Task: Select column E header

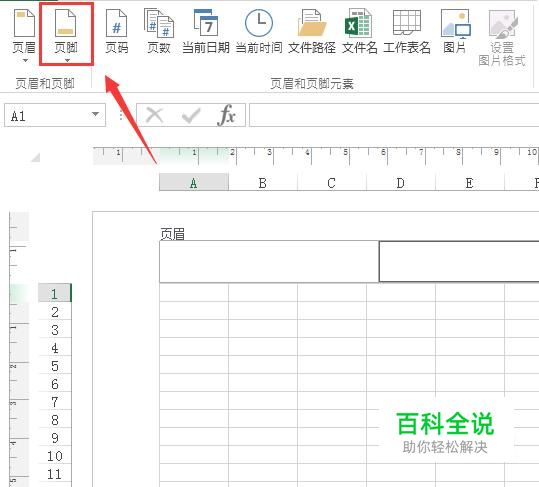Action: click(470, 182)
